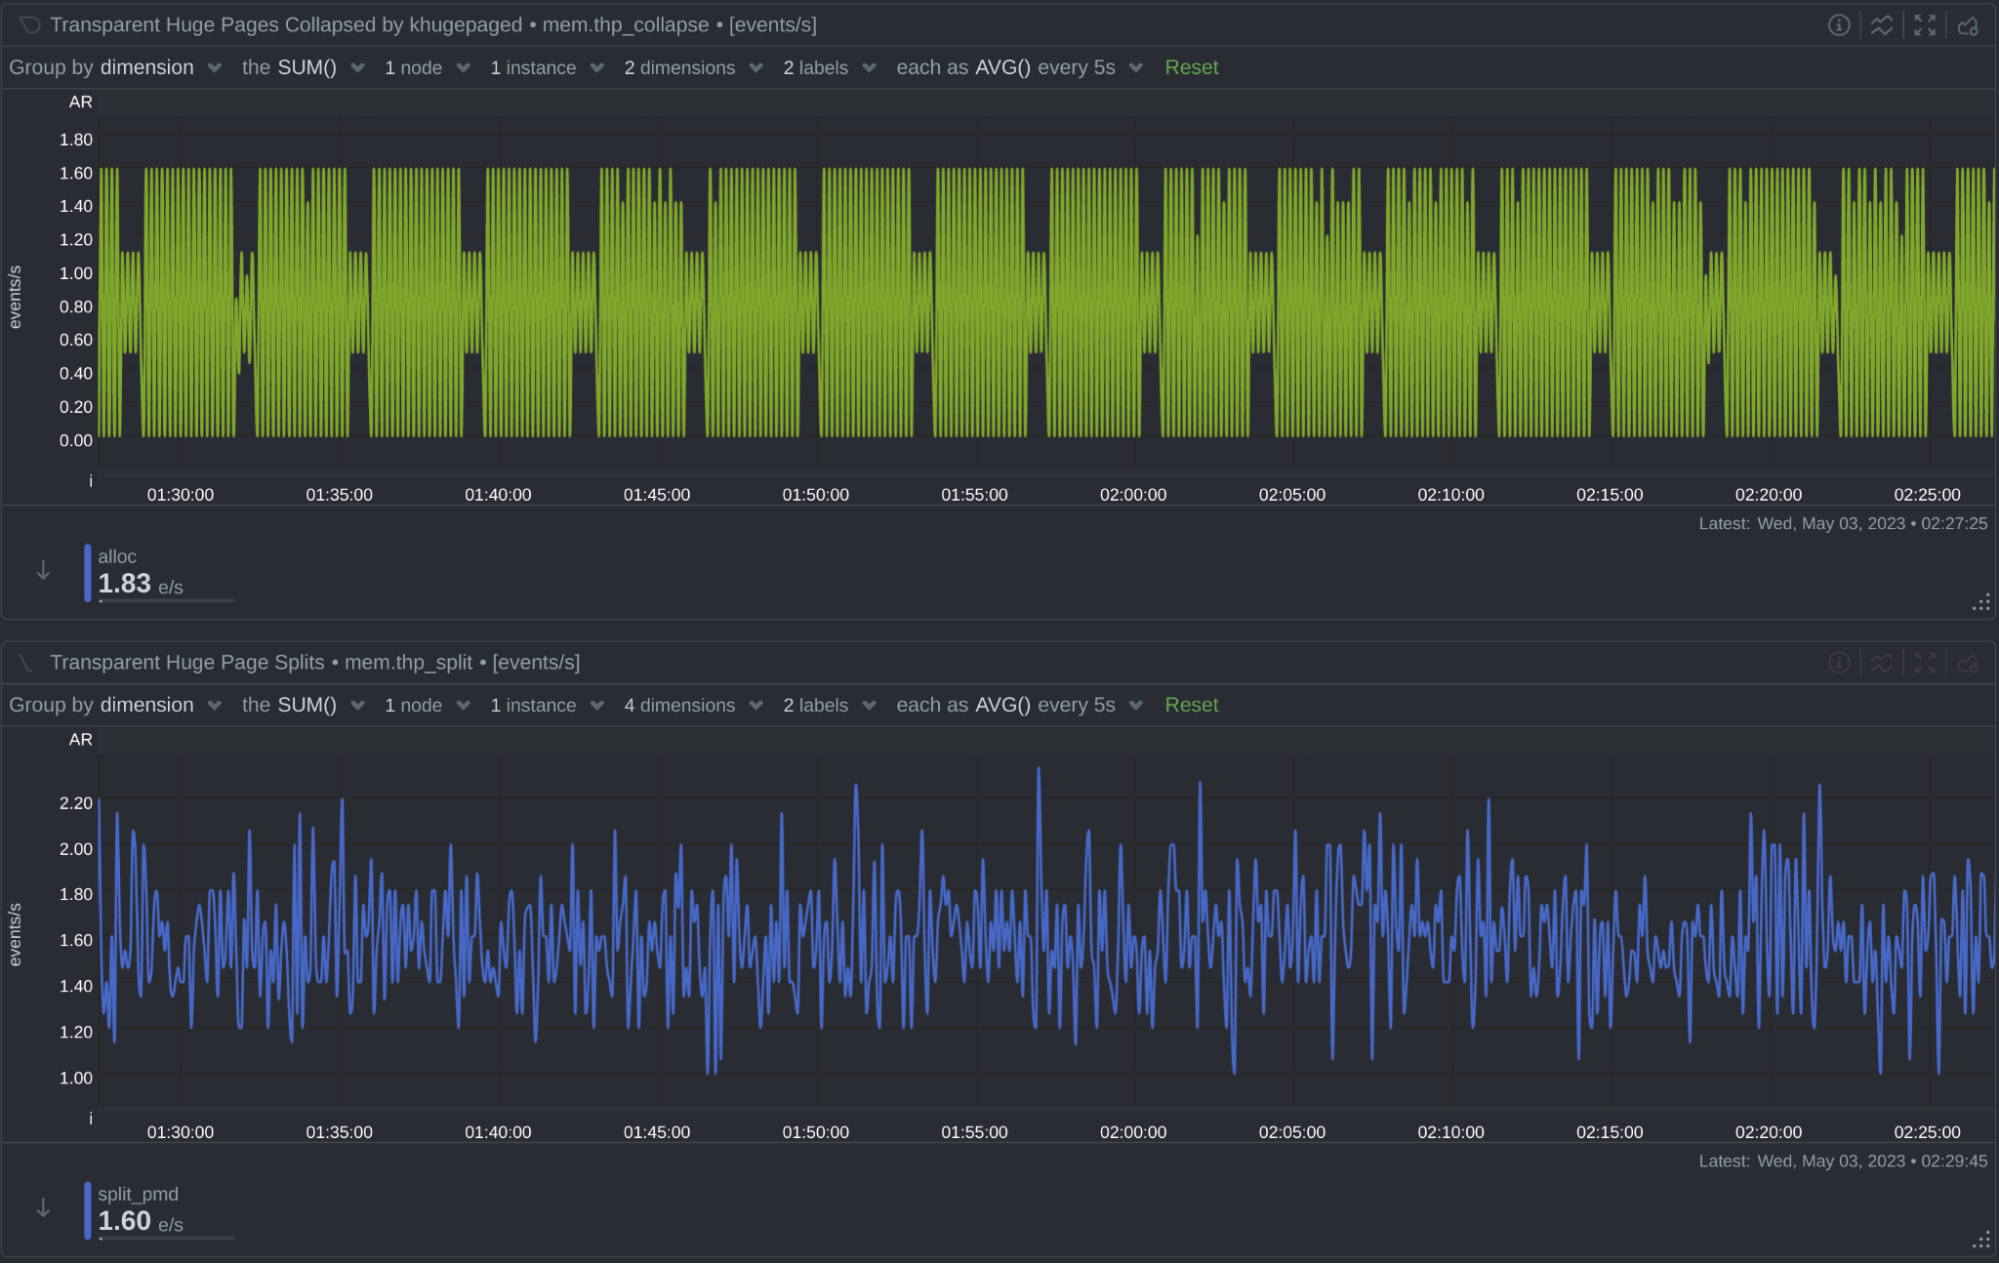
Task: Click alloc blue color bar
Action: [88, 572]
